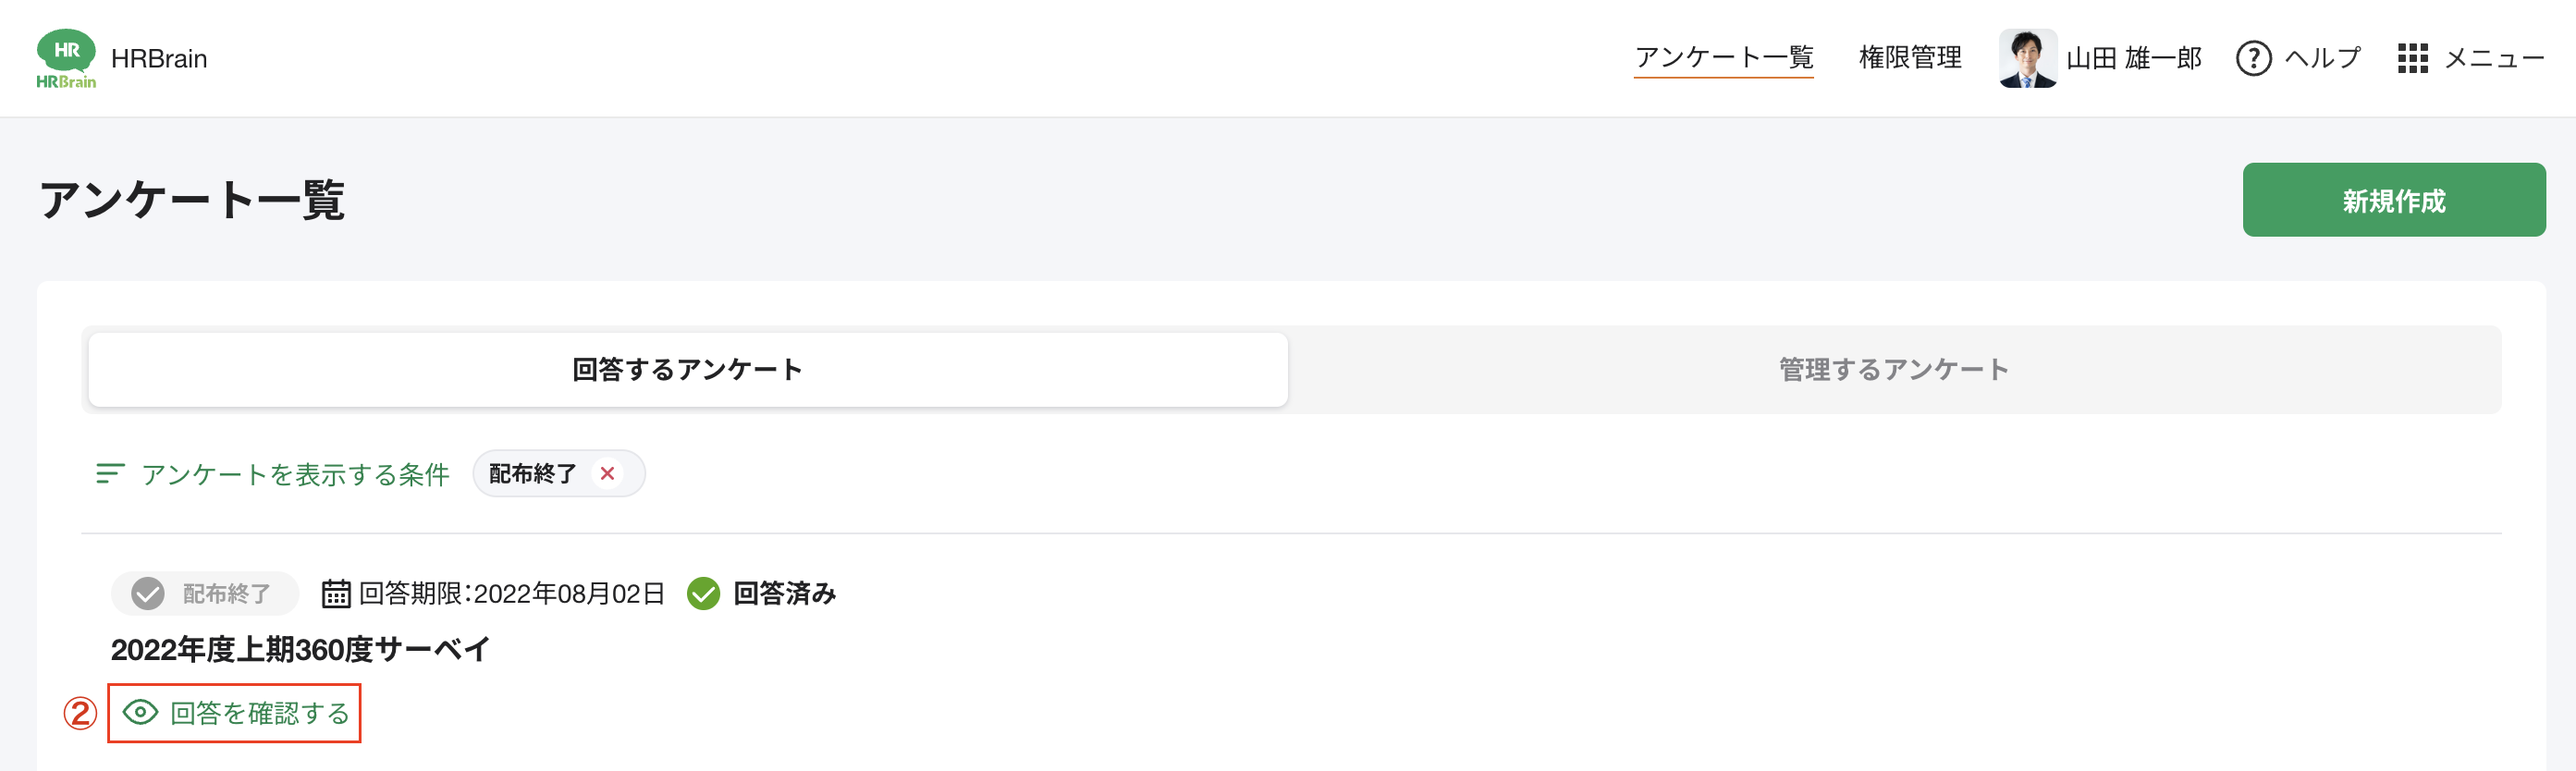This screenshot has height=771, width=2576.
Task: Remove the 配布終了 filter chip
Action: [607, 473]
